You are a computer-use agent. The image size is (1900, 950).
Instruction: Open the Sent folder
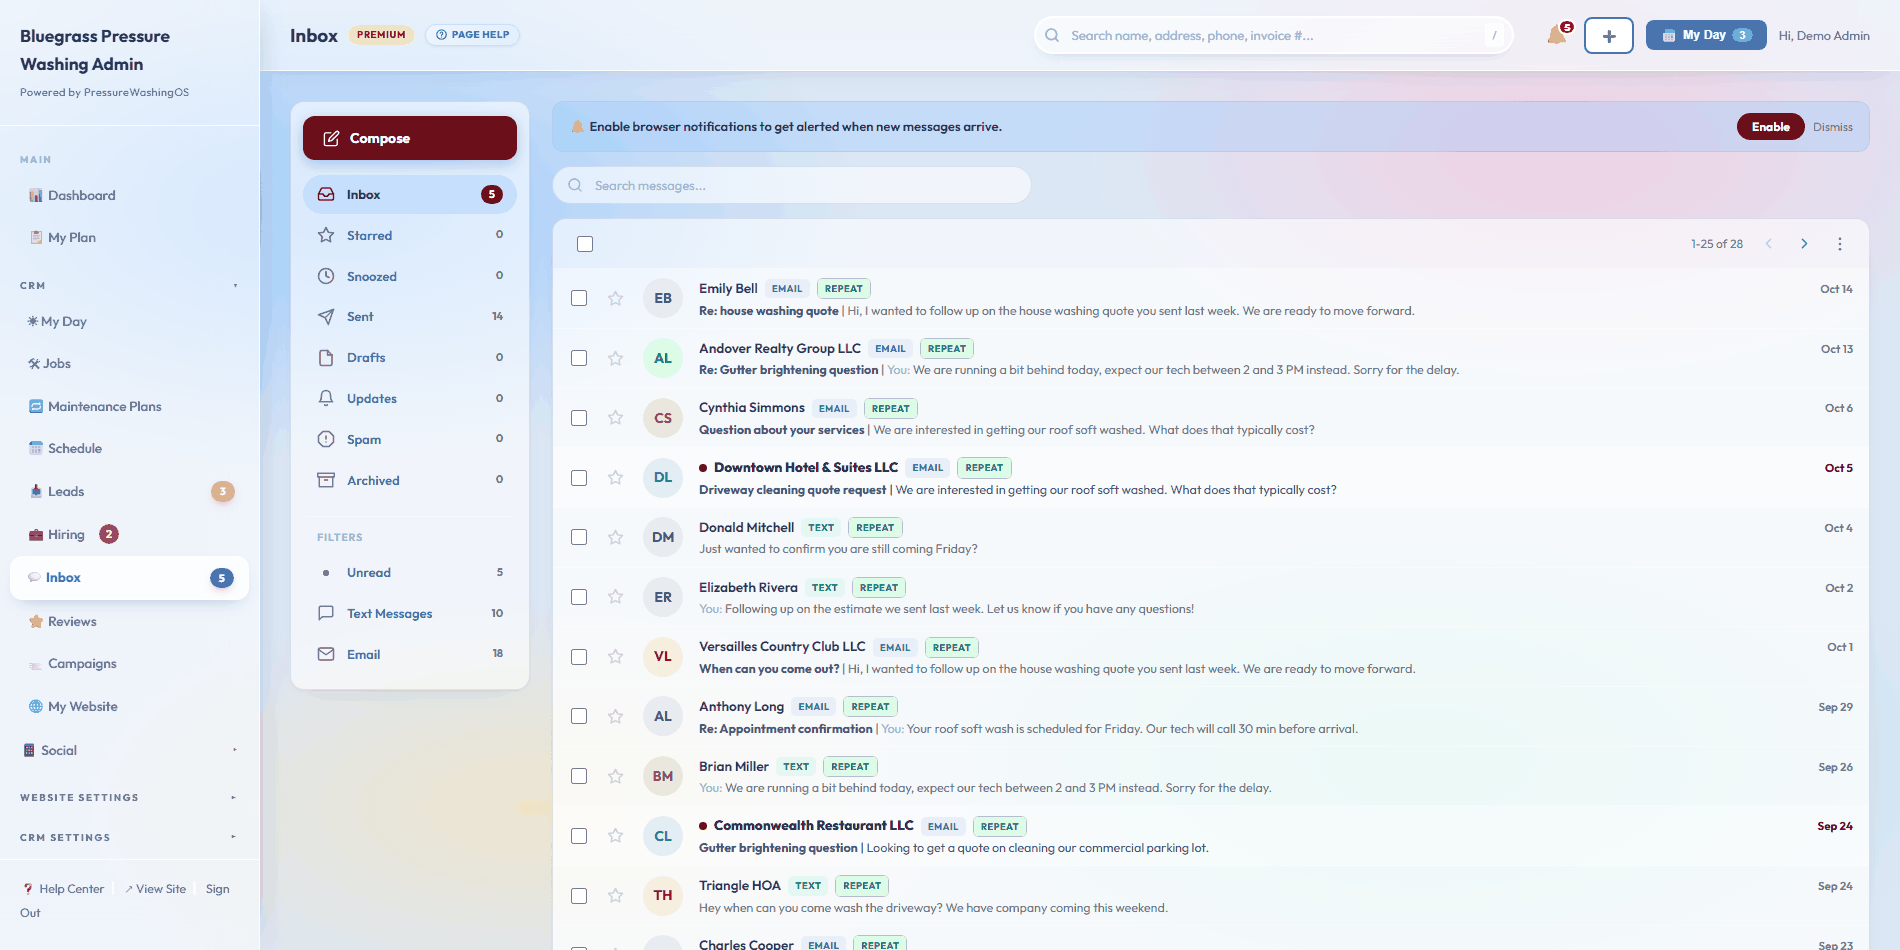410,316
